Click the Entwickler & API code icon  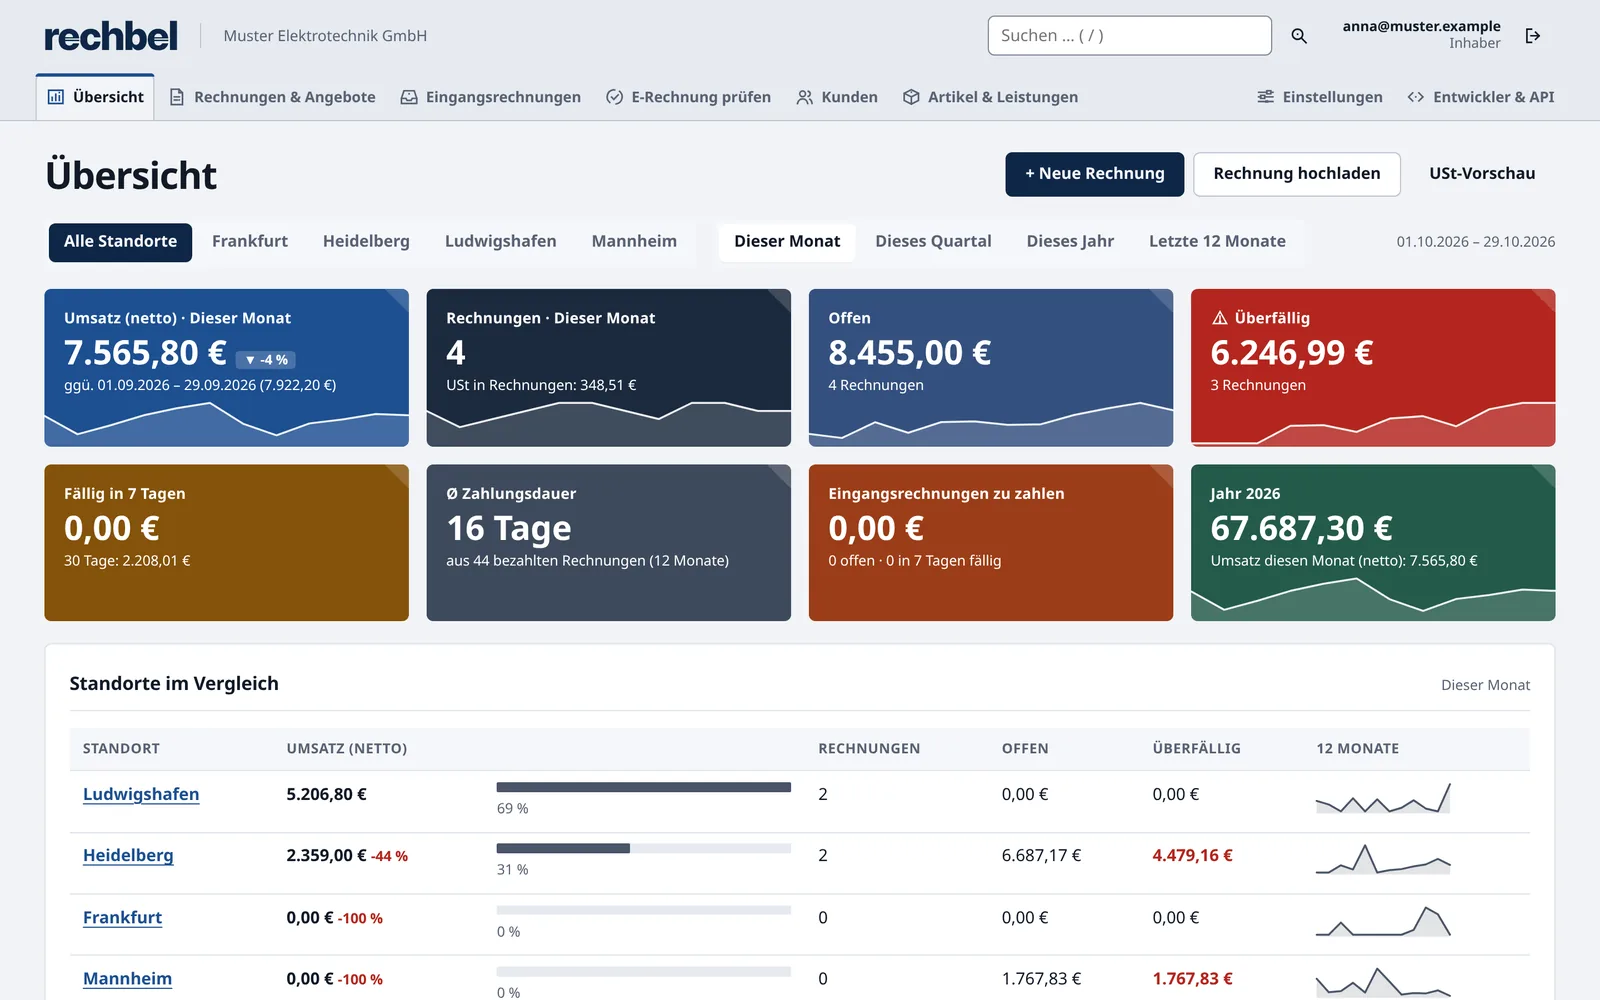coord(1416,97)
